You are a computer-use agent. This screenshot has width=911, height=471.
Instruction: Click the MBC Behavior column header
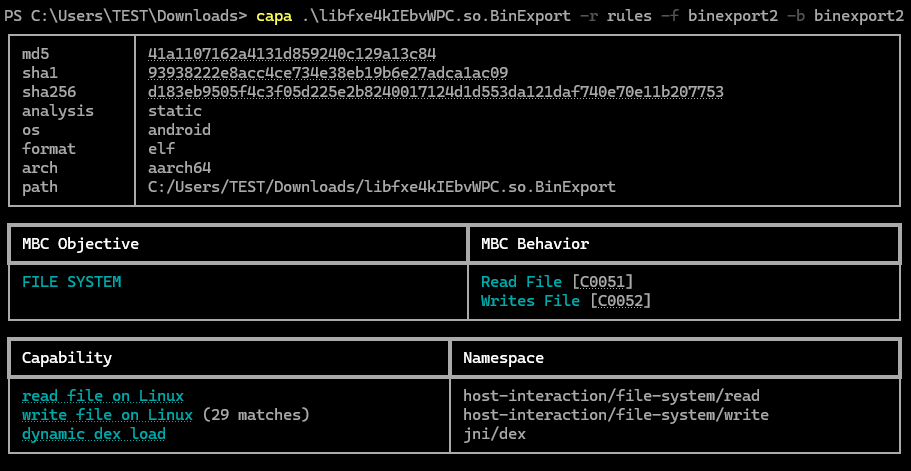(535, 244)
